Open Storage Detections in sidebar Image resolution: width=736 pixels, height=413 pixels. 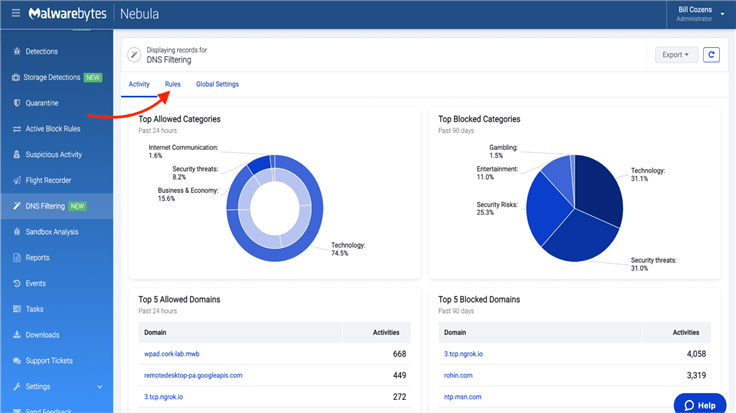pos(52,77)
